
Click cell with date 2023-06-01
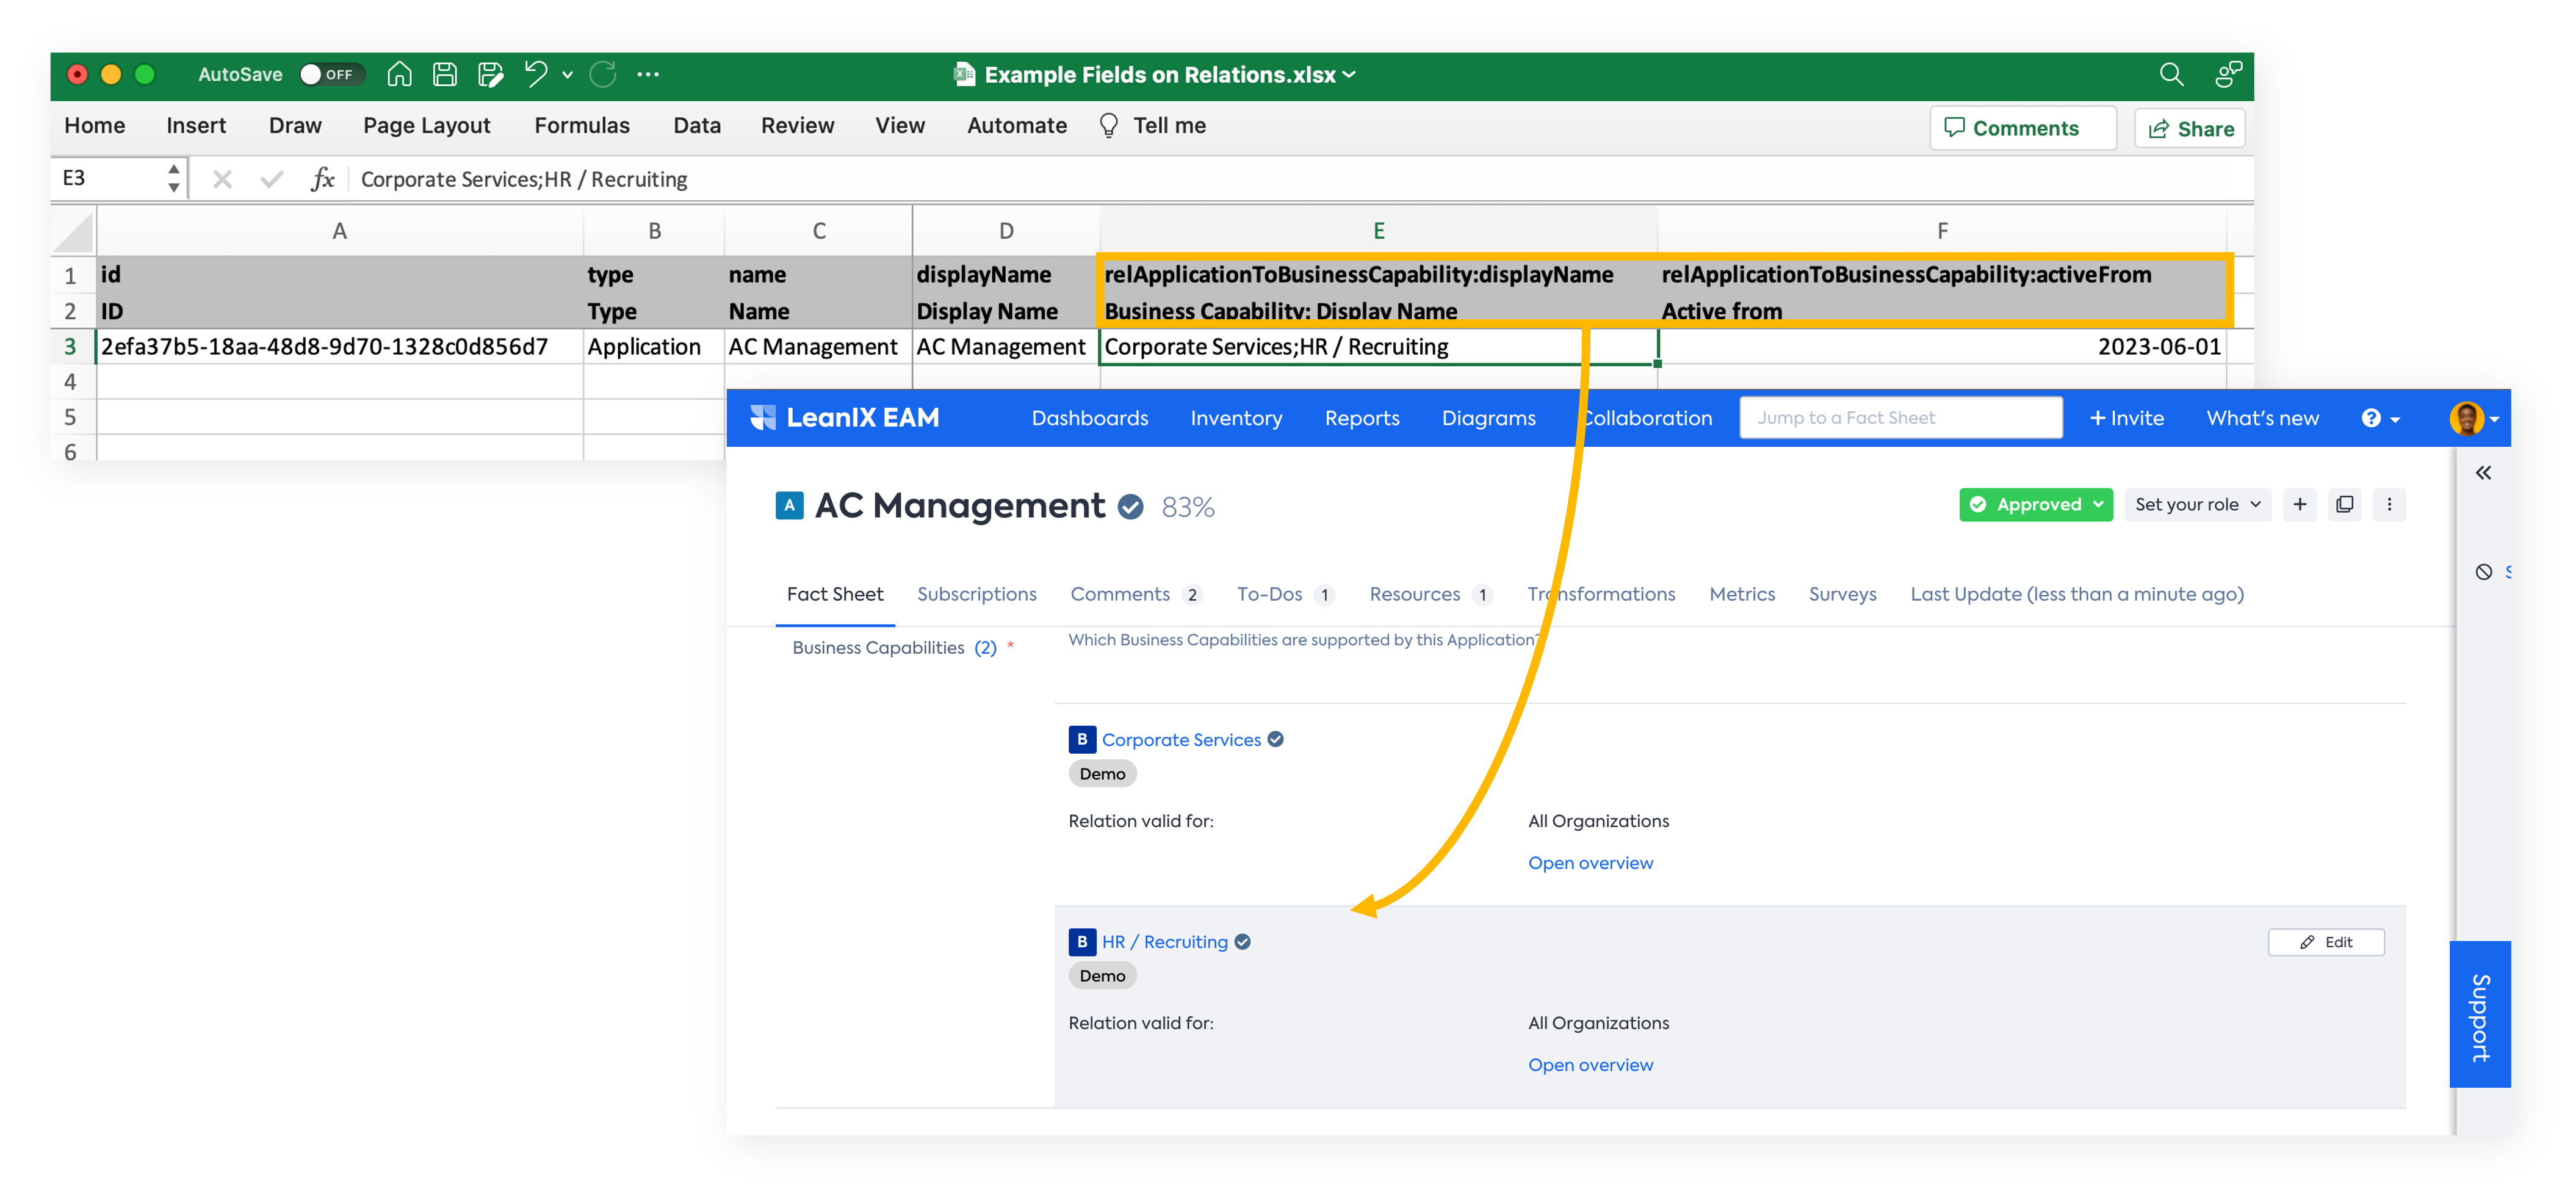click(1942, 347)
